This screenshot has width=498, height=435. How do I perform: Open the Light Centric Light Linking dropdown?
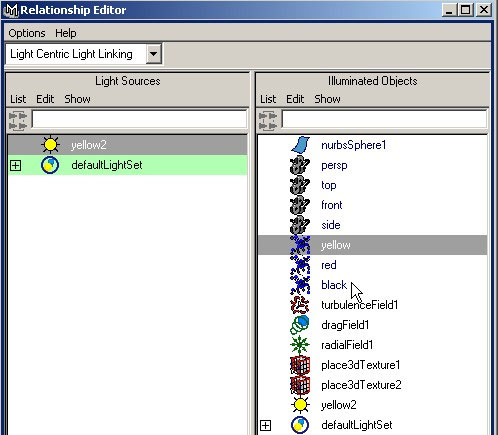click(153, 54)
